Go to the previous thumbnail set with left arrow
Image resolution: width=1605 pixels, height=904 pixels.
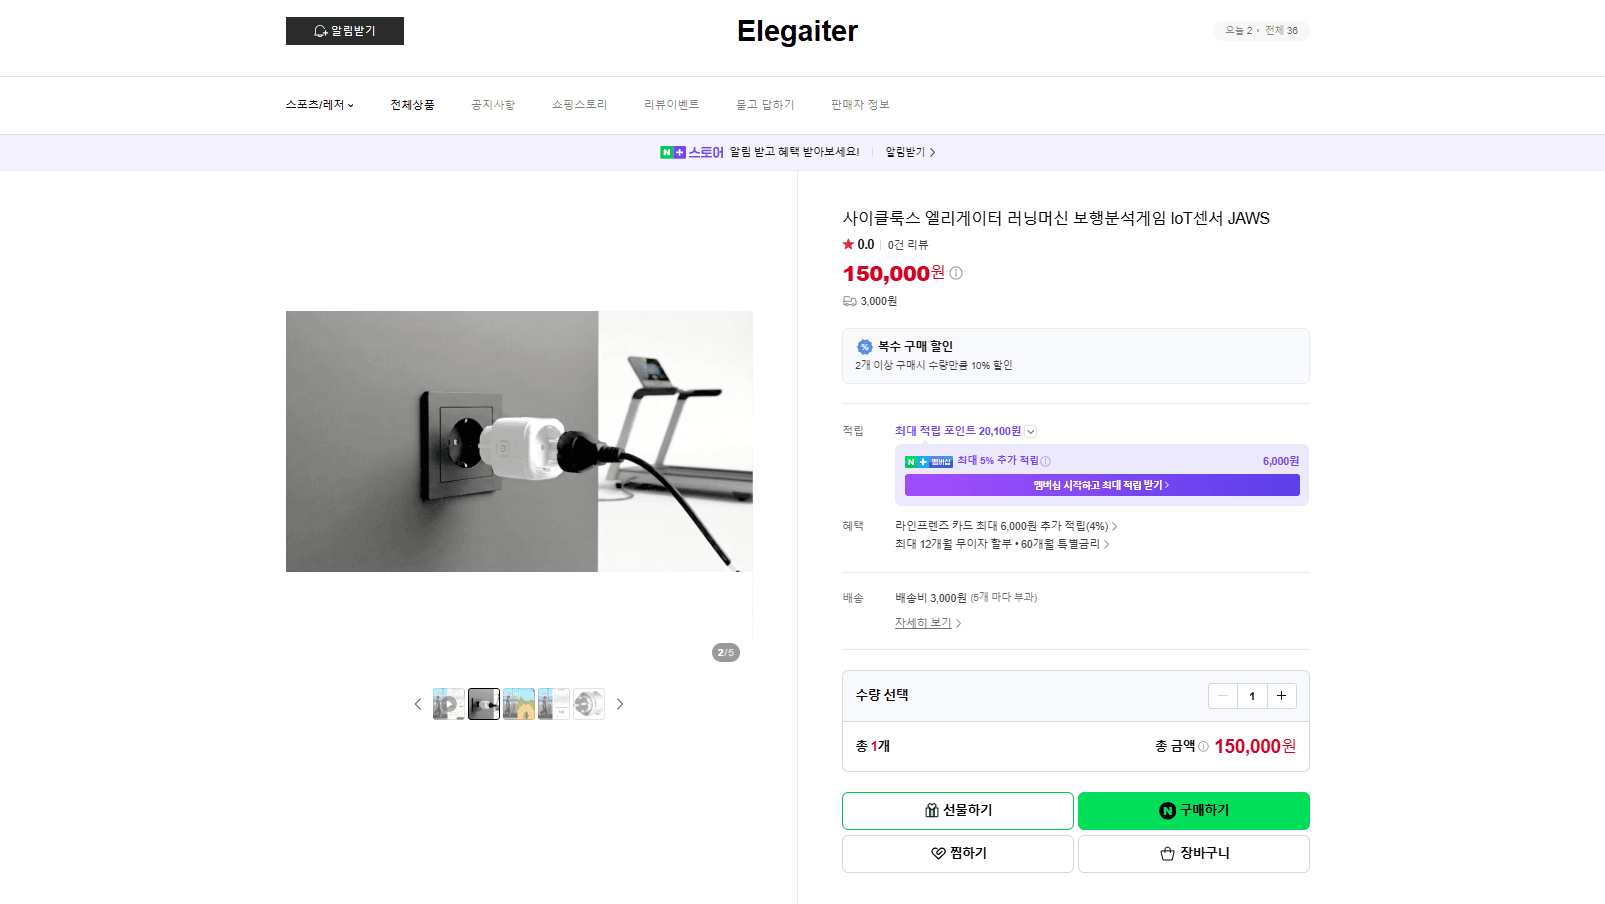point(418,704)
